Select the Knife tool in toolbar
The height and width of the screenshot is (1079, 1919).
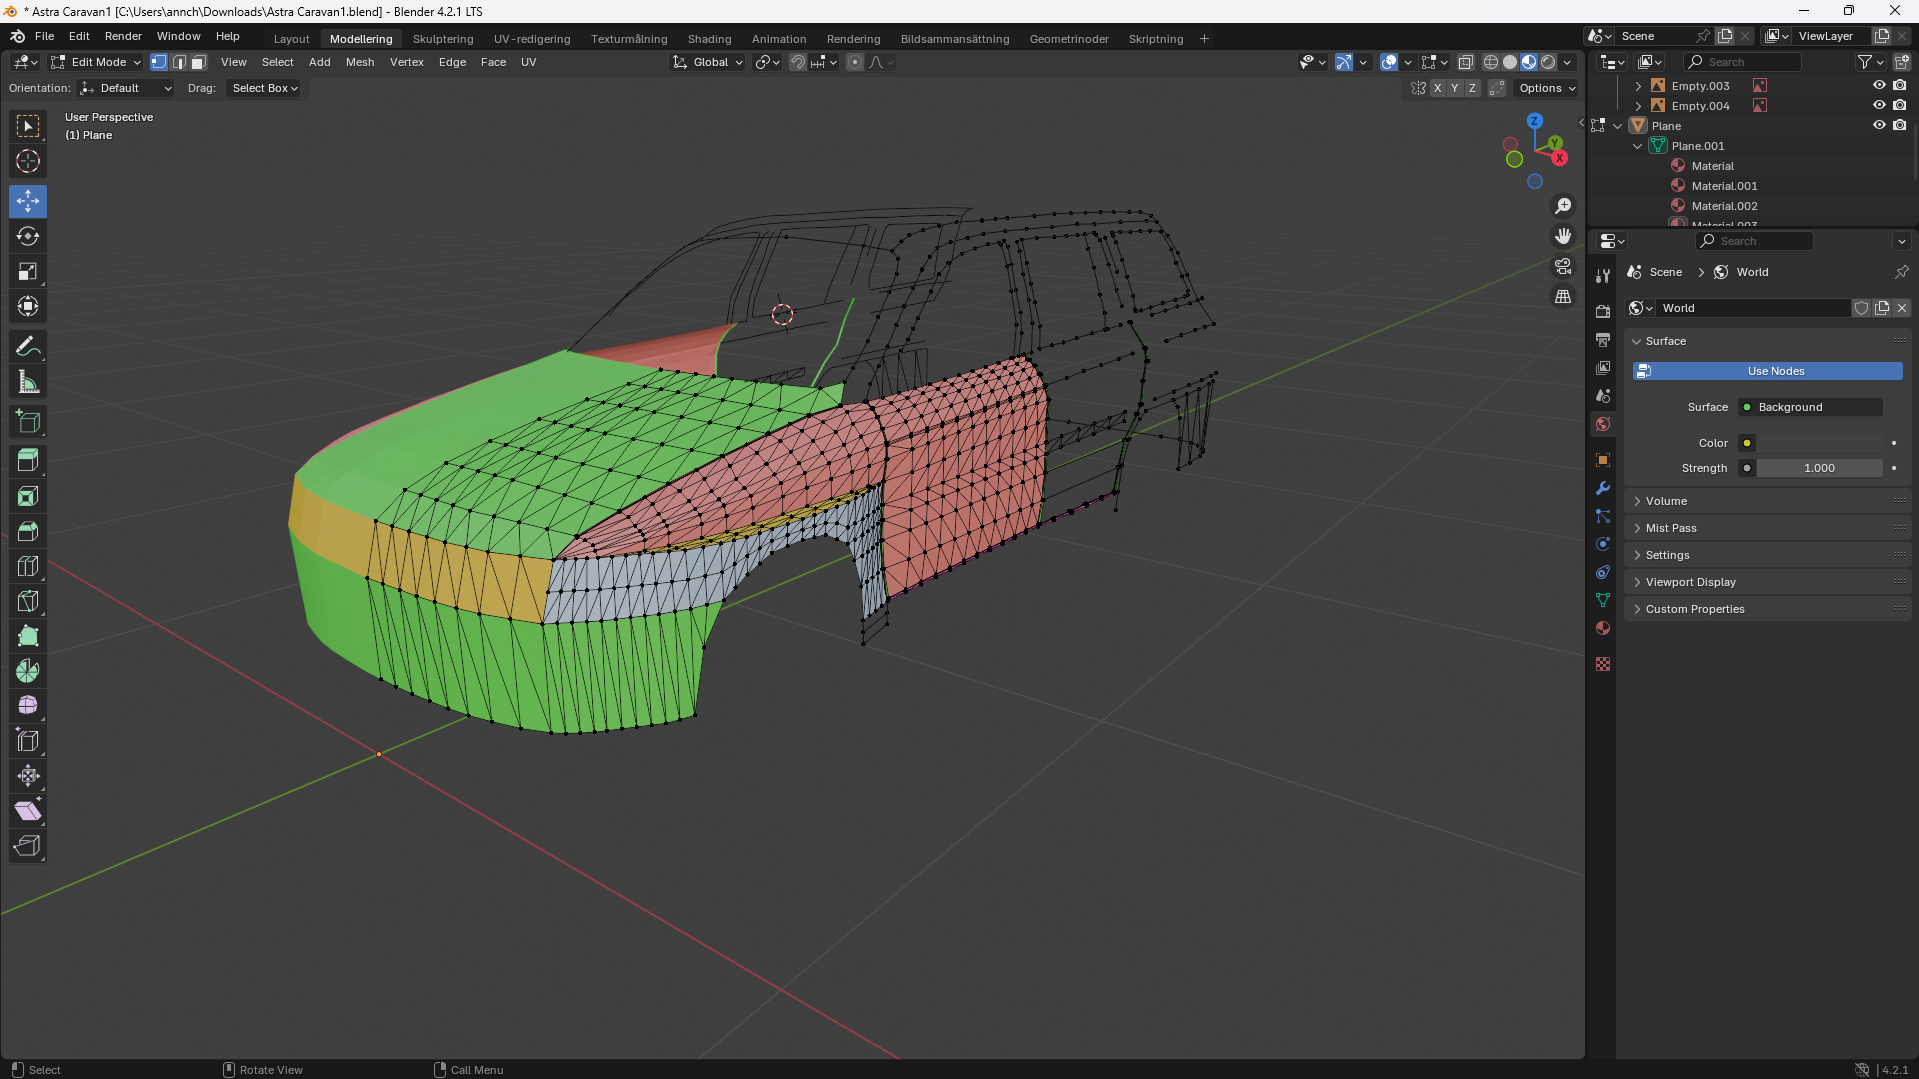tap(28, 601)
